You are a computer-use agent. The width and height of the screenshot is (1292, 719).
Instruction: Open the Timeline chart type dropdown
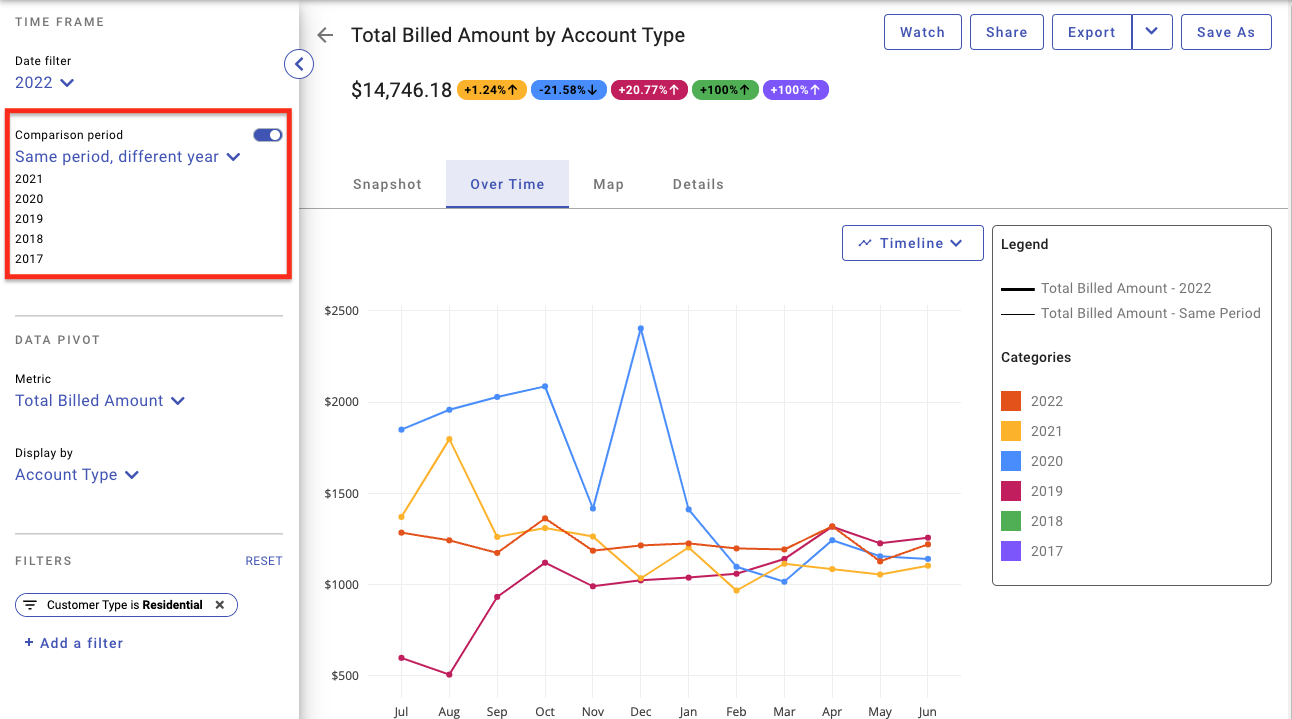(x=913, y=243)
